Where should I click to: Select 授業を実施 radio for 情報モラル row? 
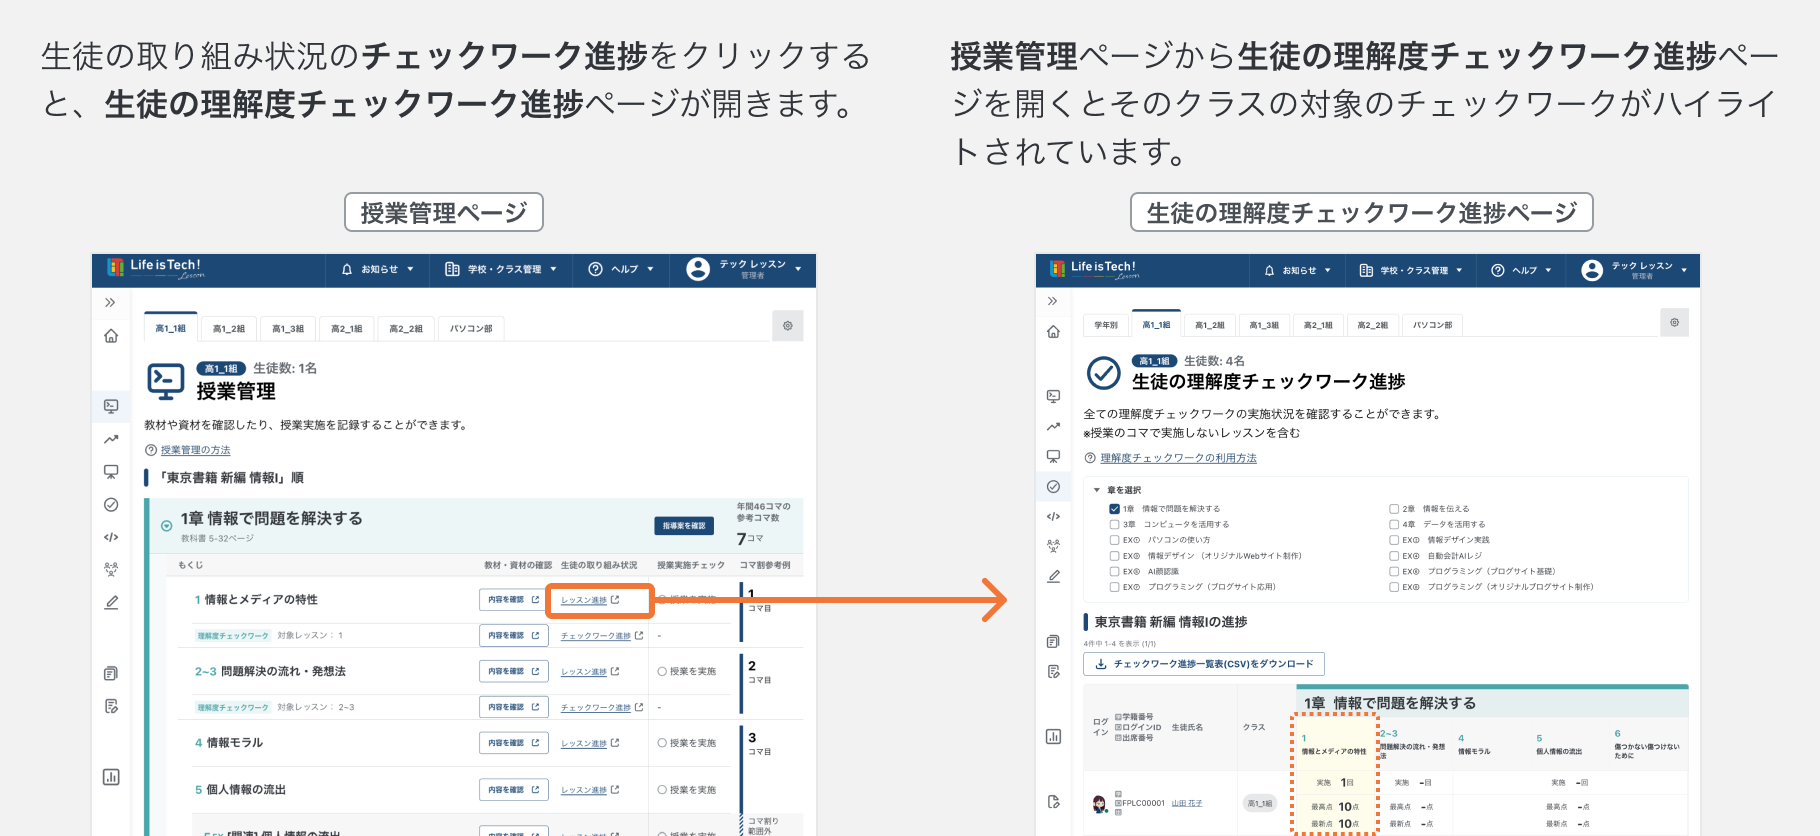[x=662, y=743]
